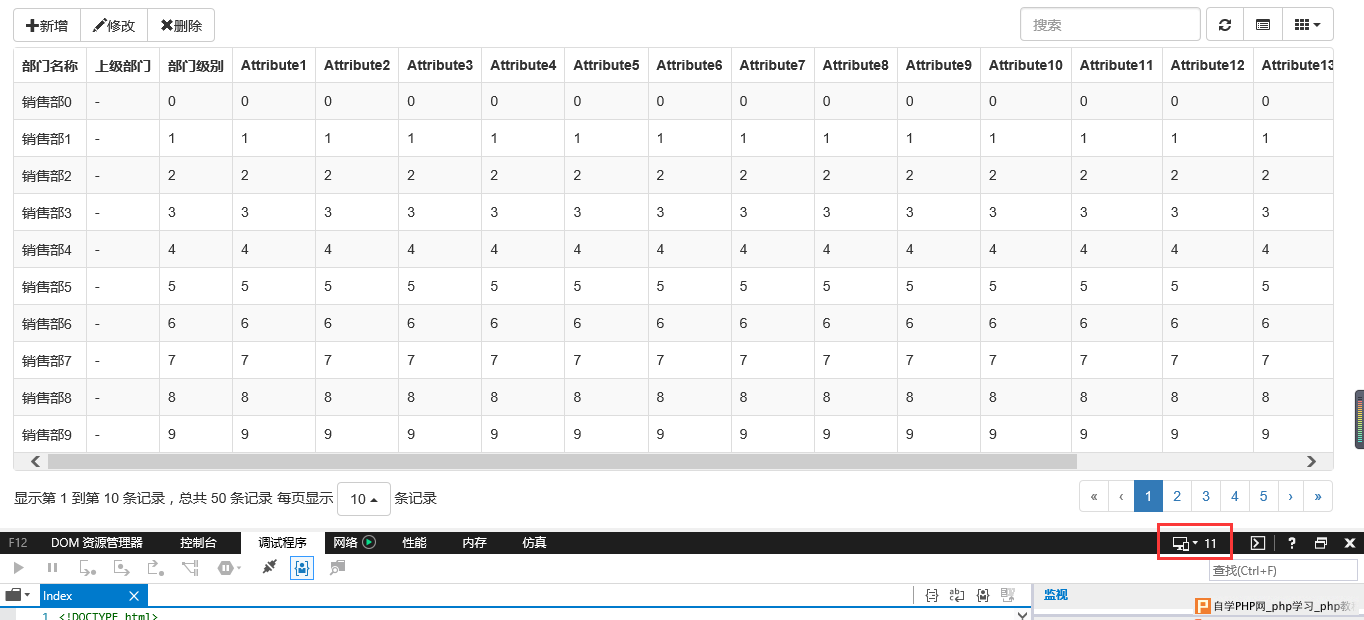The image size is (1364, 620).
Task: Toggle the word wrap icon in the debugger
Action: [958, 595]
